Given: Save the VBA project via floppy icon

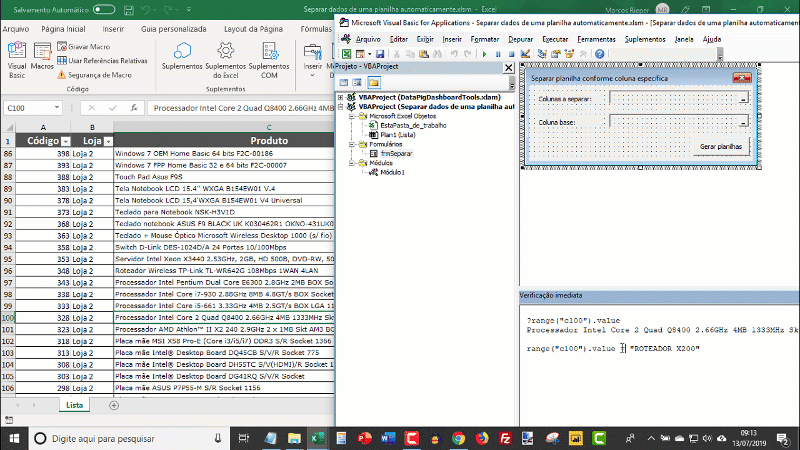Looking at the screenshot, I should point(380,54).
